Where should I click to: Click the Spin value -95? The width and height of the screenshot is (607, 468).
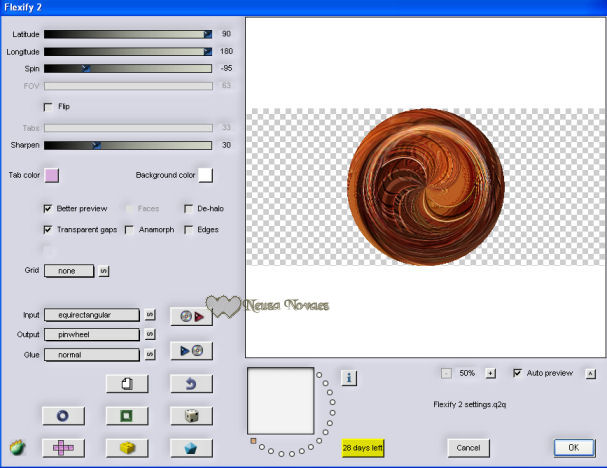226,68
